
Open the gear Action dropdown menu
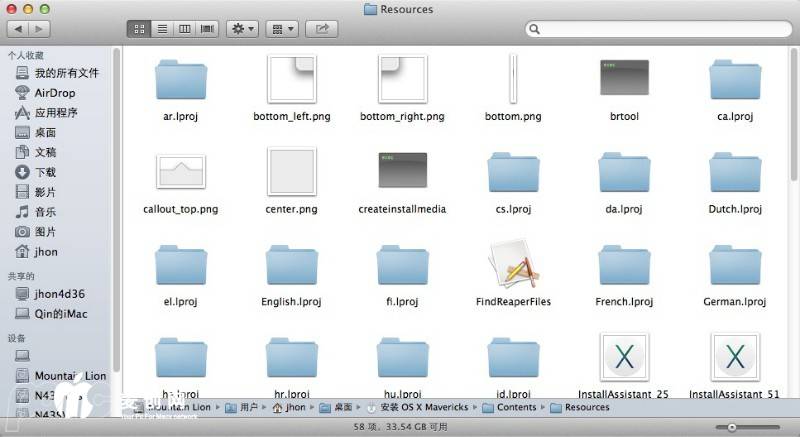242,29
